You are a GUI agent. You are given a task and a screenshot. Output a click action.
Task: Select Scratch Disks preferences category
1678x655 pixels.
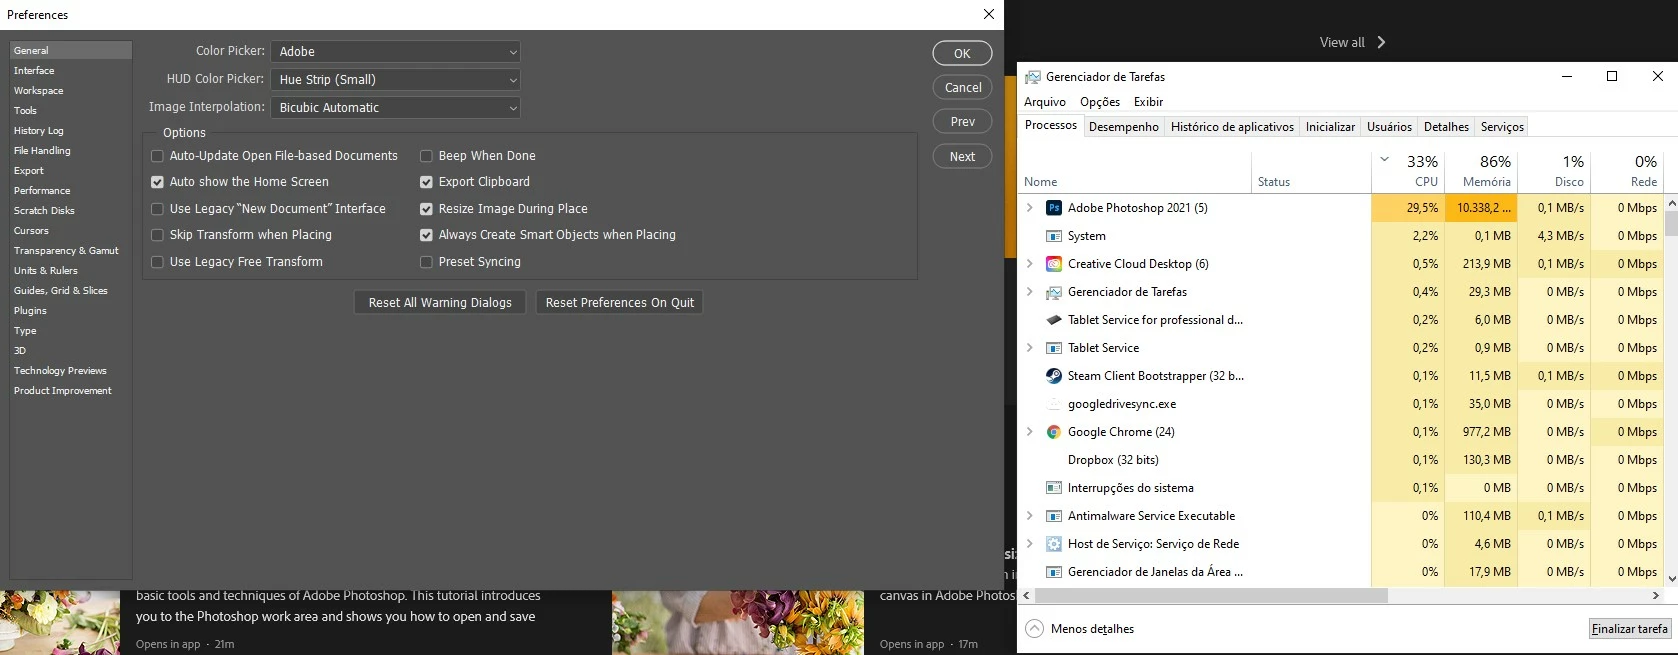(x=44, y=211)
